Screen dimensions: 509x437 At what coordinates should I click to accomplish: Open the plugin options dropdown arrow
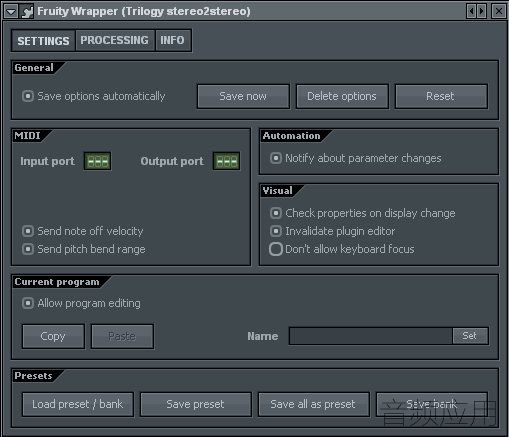click(x=11, y=12)
